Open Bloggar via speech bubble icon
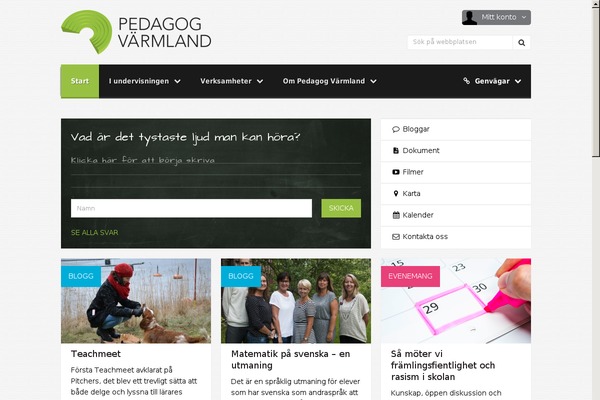 click(x=396, y=129)
